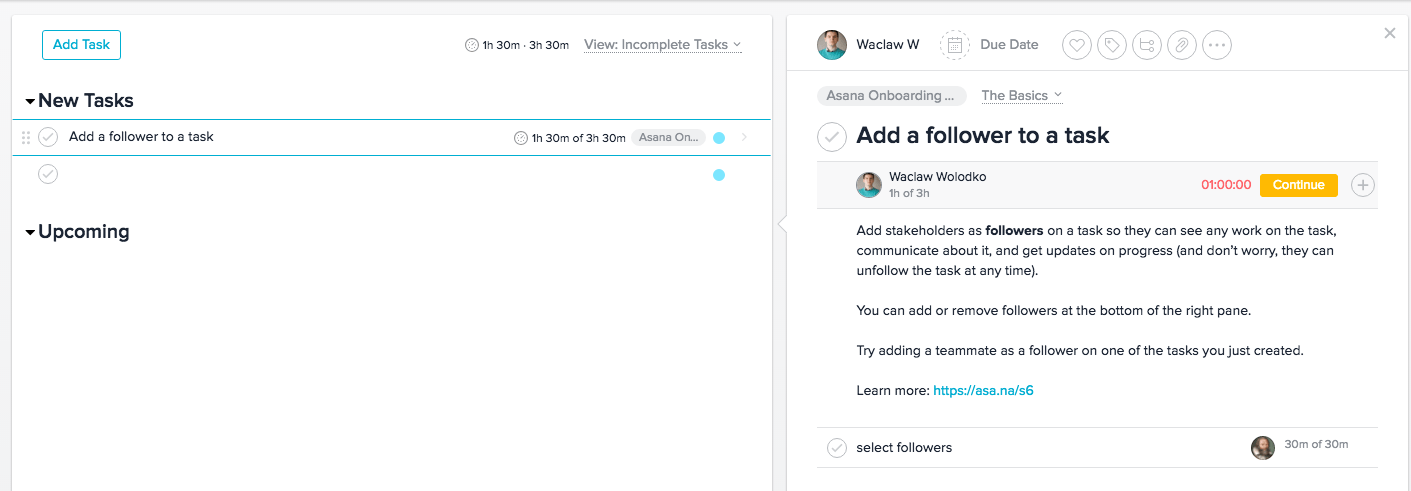Click drag handle on the task row
This screenshot has height=491, width=1411.
(26, 138)
